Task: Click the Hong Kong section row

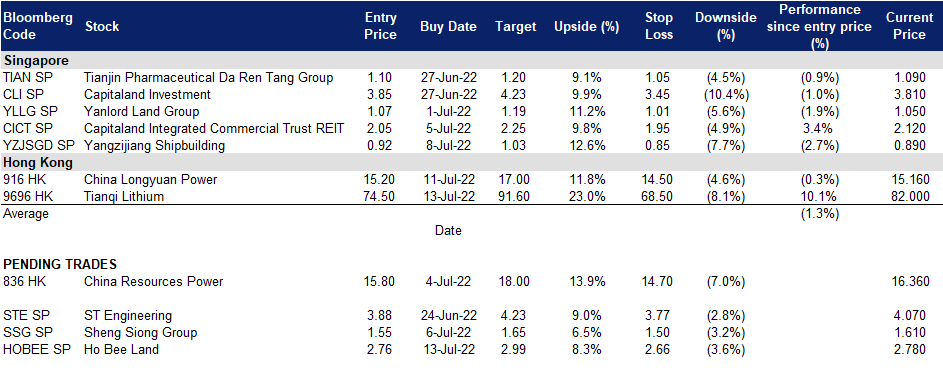Action: pyautogui.click(x=472, y=162)
